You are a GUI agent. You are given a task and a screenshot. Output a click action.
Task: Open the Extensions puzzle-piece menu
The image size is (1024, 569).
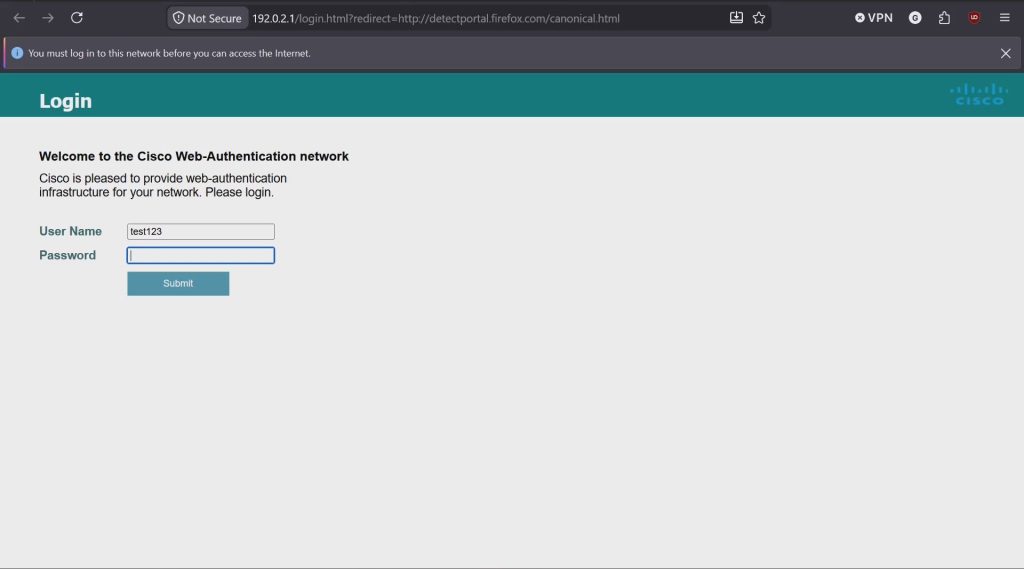[944, 18]
